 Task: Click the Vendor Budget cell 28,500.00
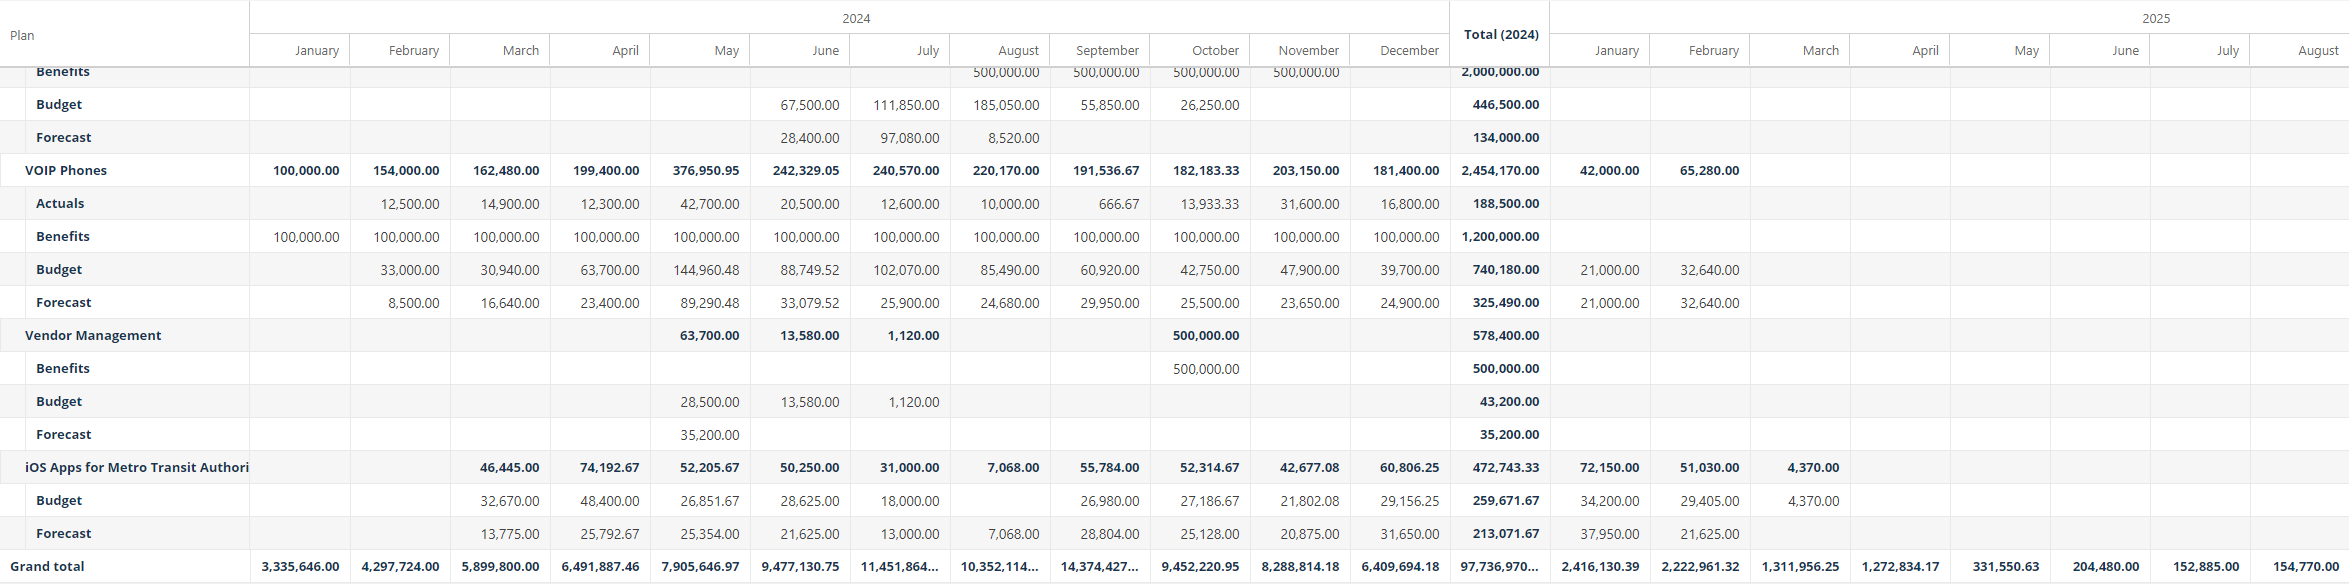(x=700, y=401)
